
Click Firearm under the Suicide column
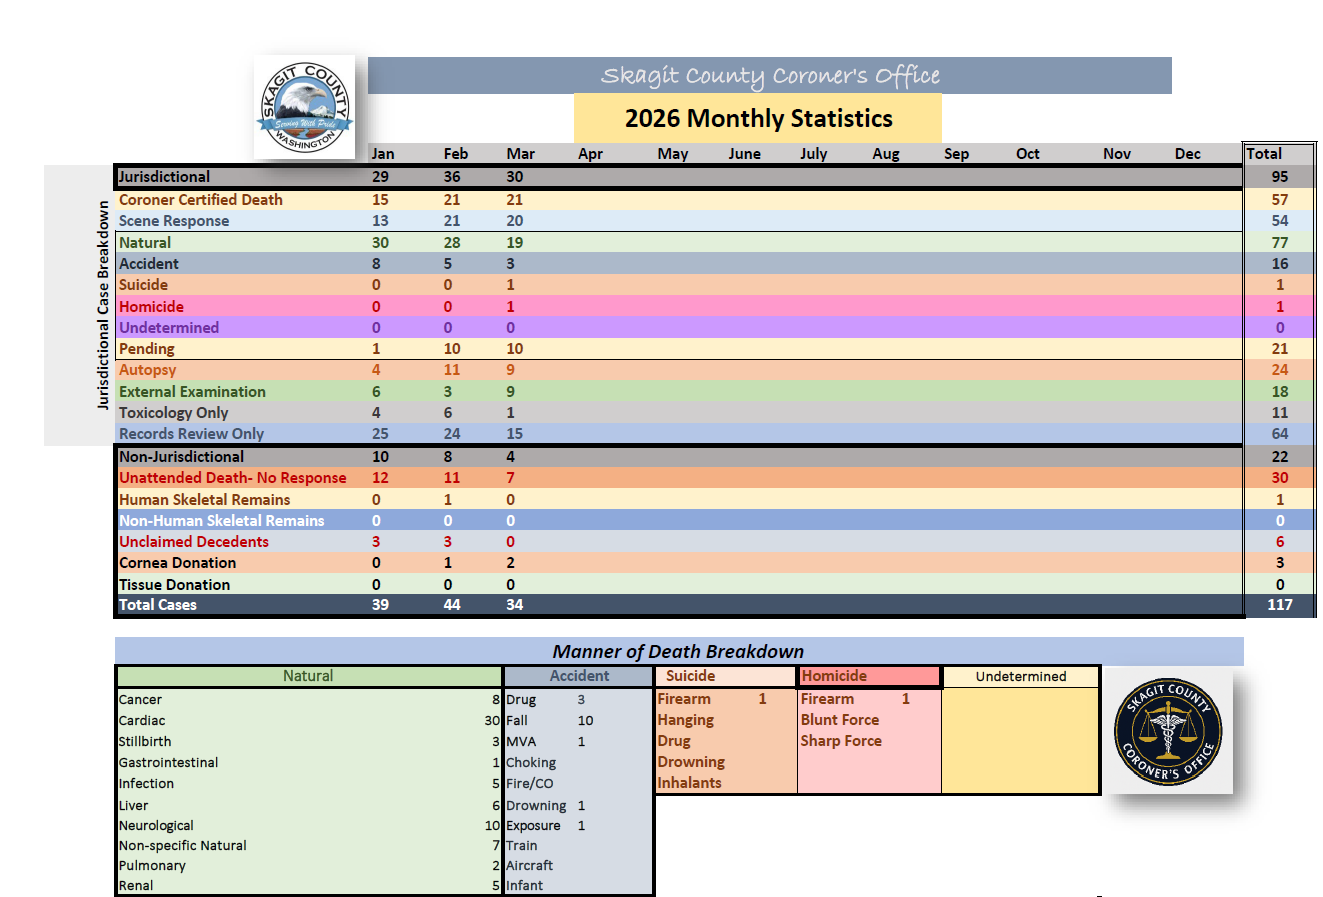pos(683,698)
